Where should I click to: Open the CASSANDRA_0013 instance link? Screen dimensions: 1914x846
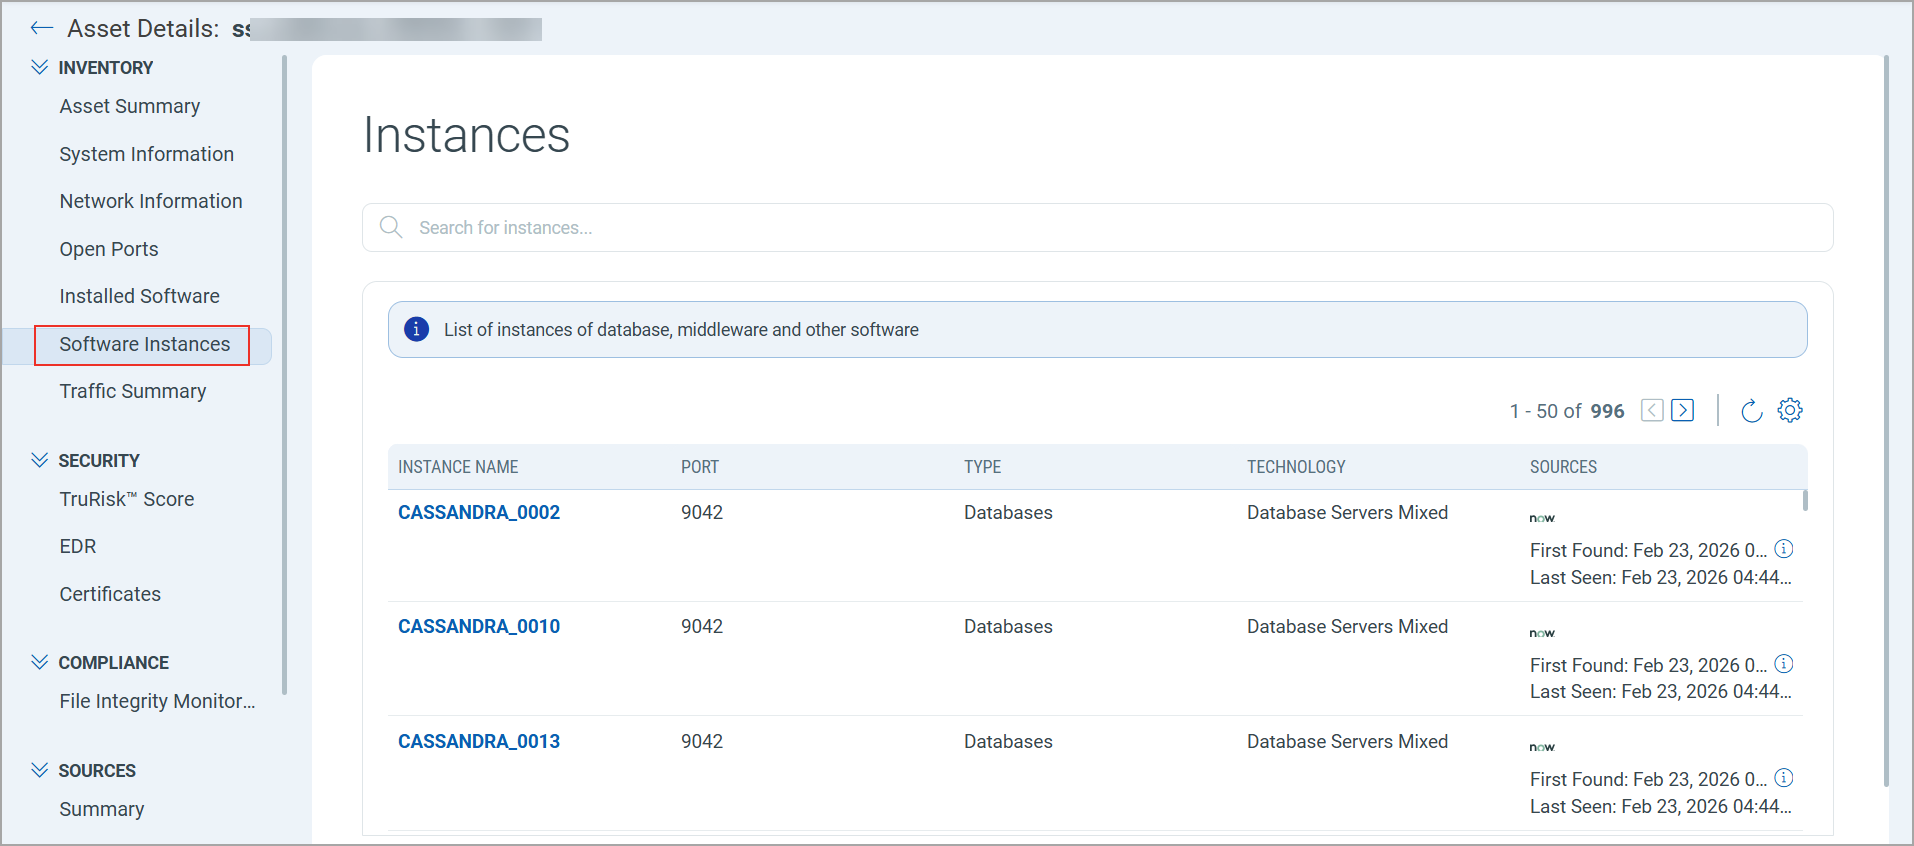click(479, 741)
